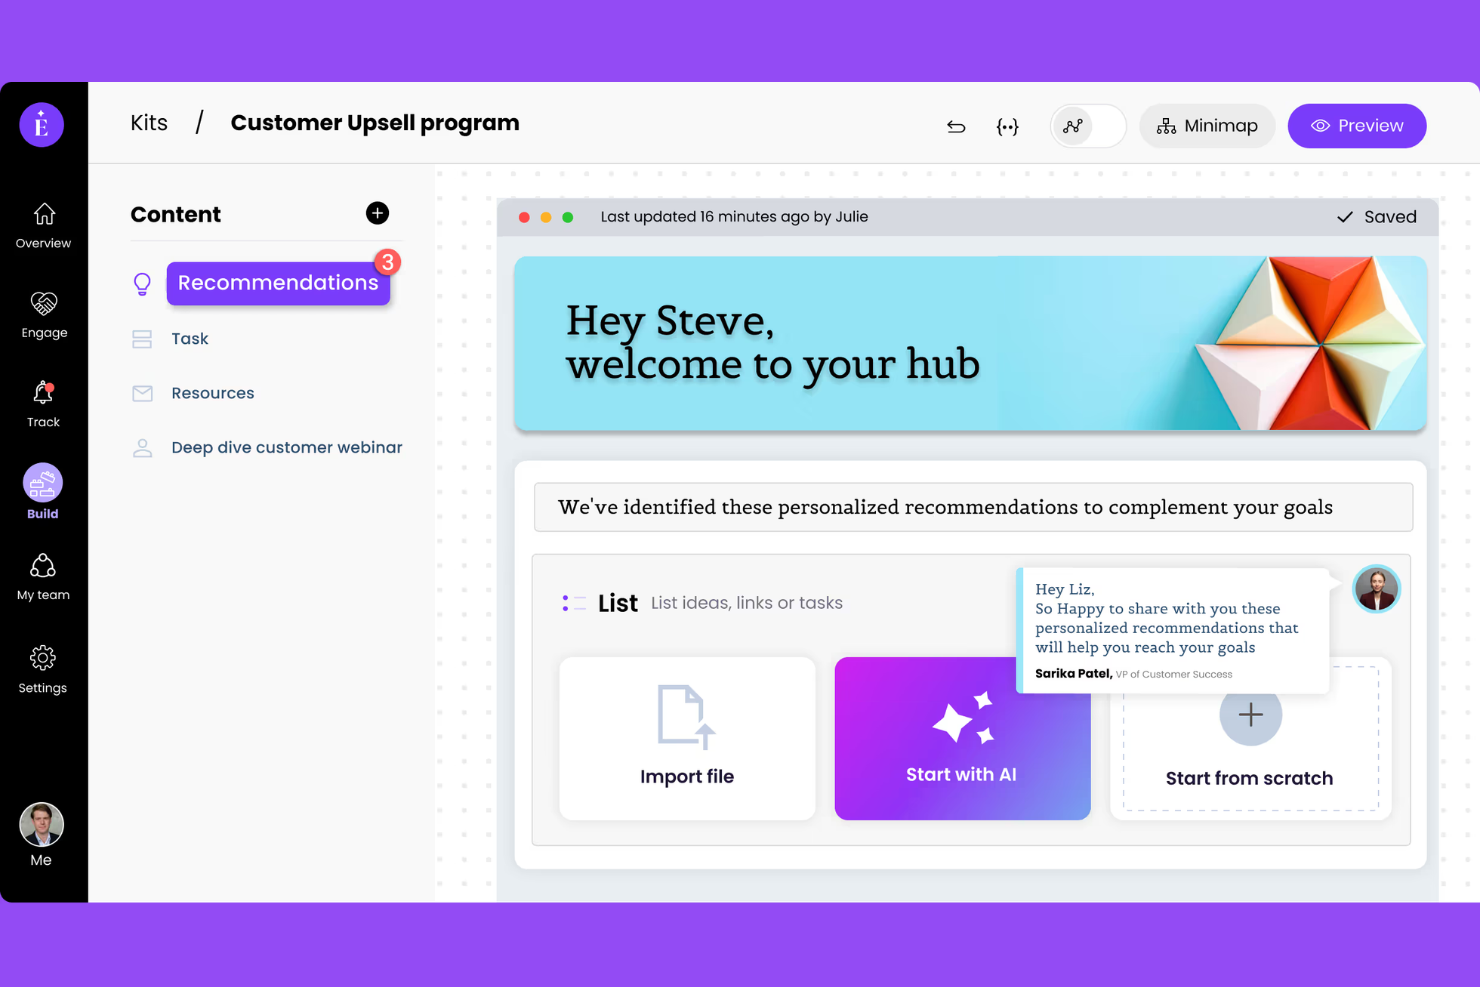The width and height of the screenshot is (1480, 987).
Task: Select the Start from scratch card
Action: click(1249, 738)
